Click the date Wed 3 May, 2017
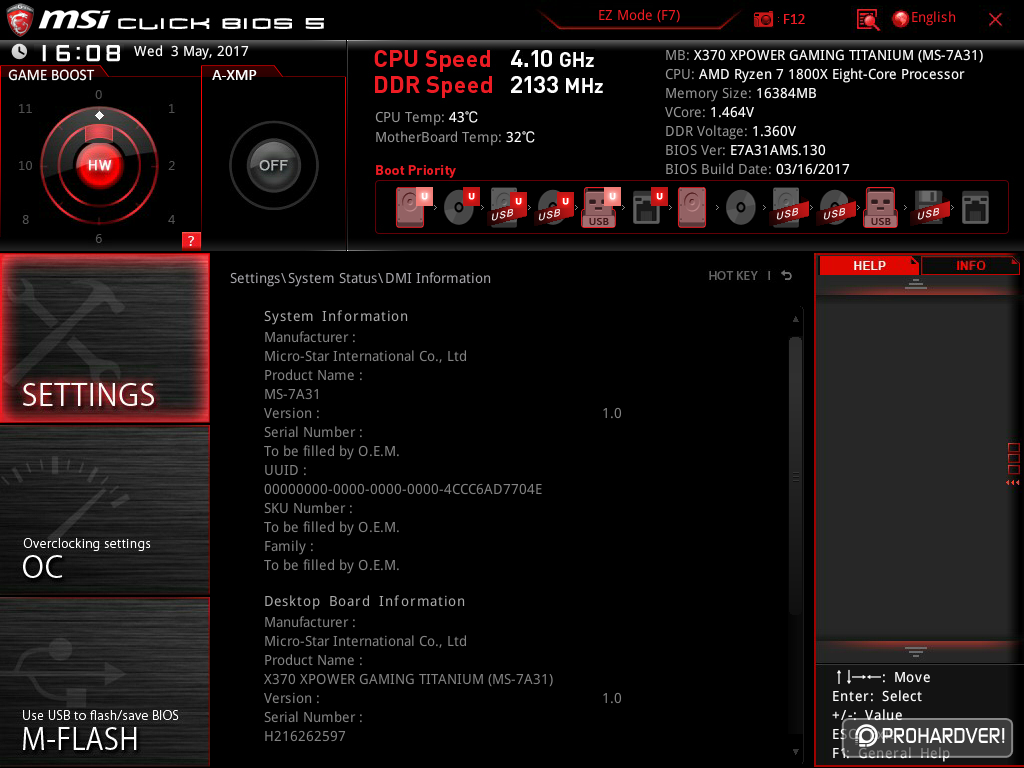 pyautogui.click(x=191, y=51)
